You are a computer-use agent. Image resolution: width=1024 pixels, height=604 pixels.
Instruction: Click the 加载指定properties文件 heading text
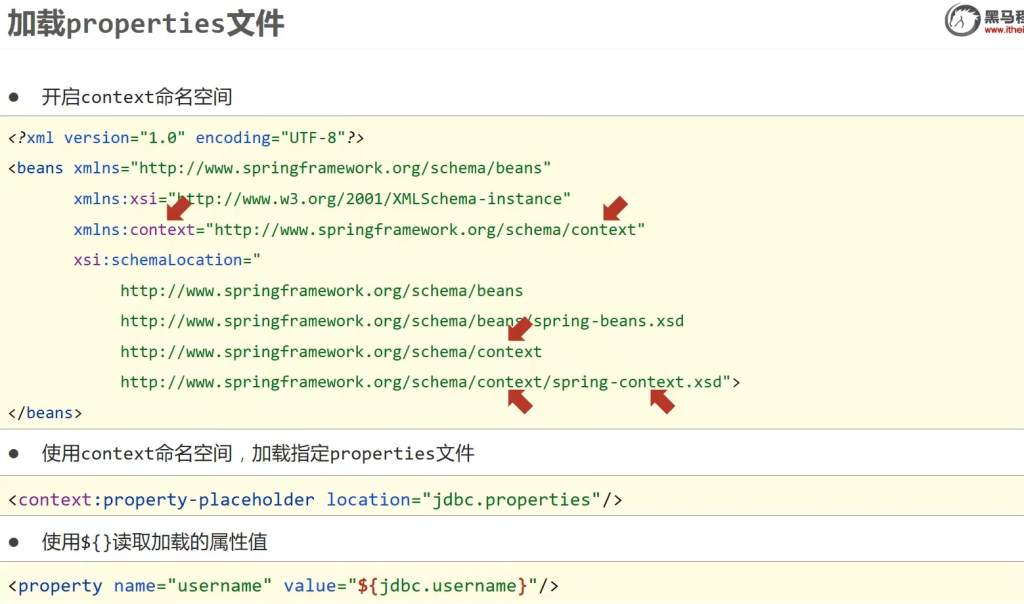click(x=363, y=453)
